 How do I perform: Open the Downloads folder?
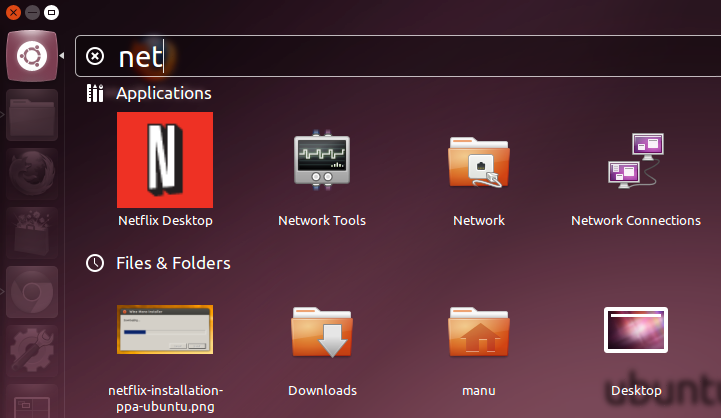322,332
